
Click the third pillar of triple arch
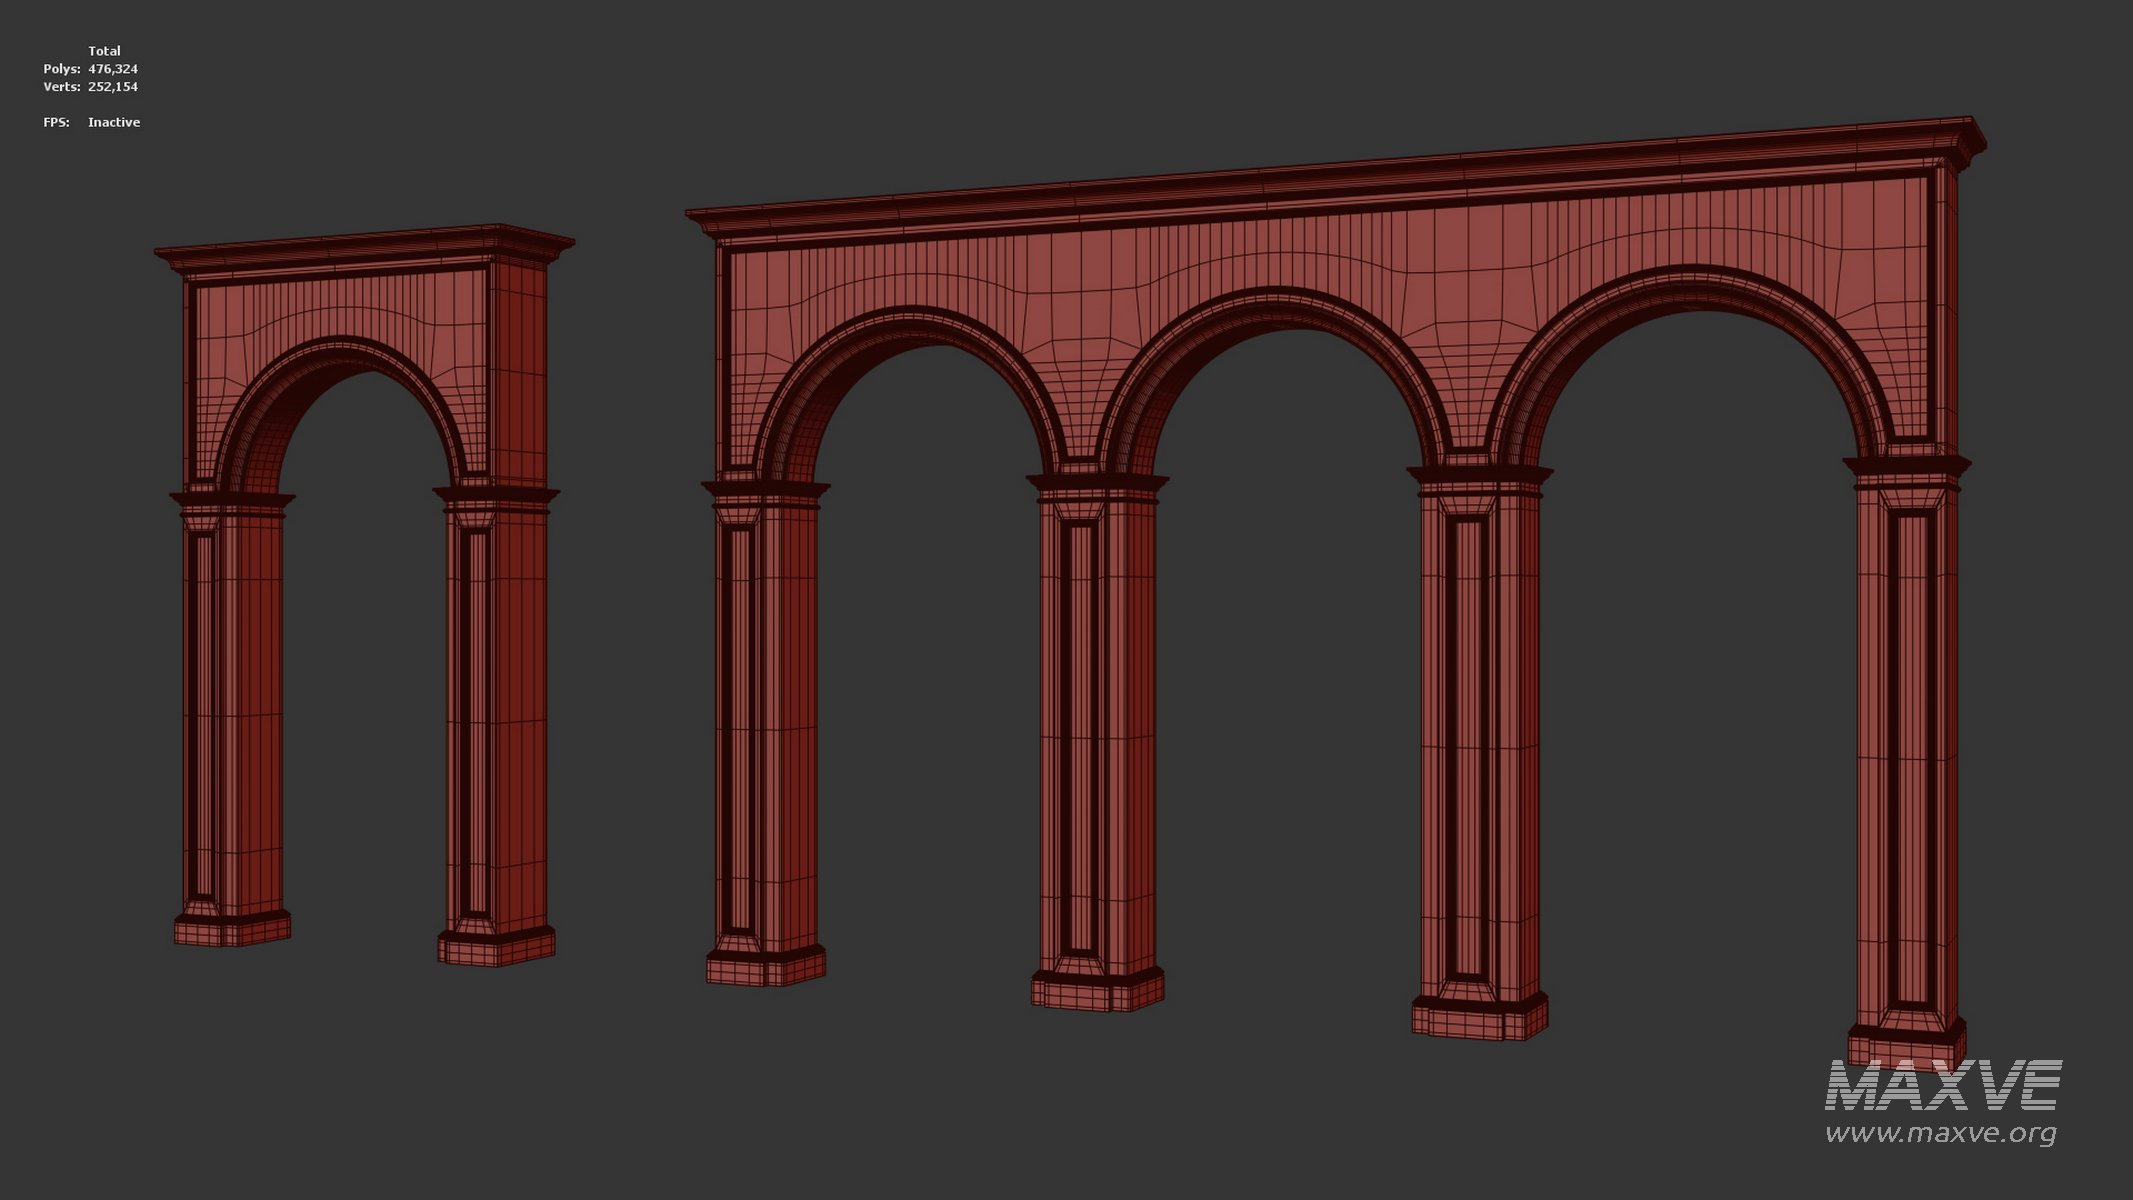[1480, 750]
